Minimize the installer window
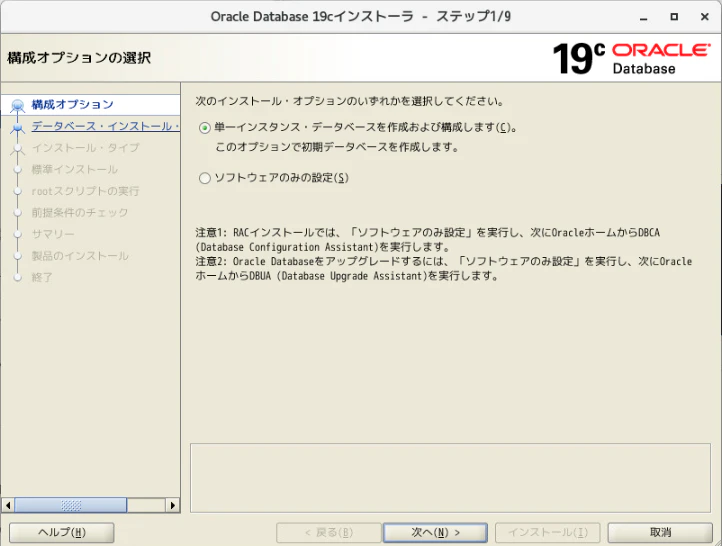The image size is (722, 546). pos(644,17)
